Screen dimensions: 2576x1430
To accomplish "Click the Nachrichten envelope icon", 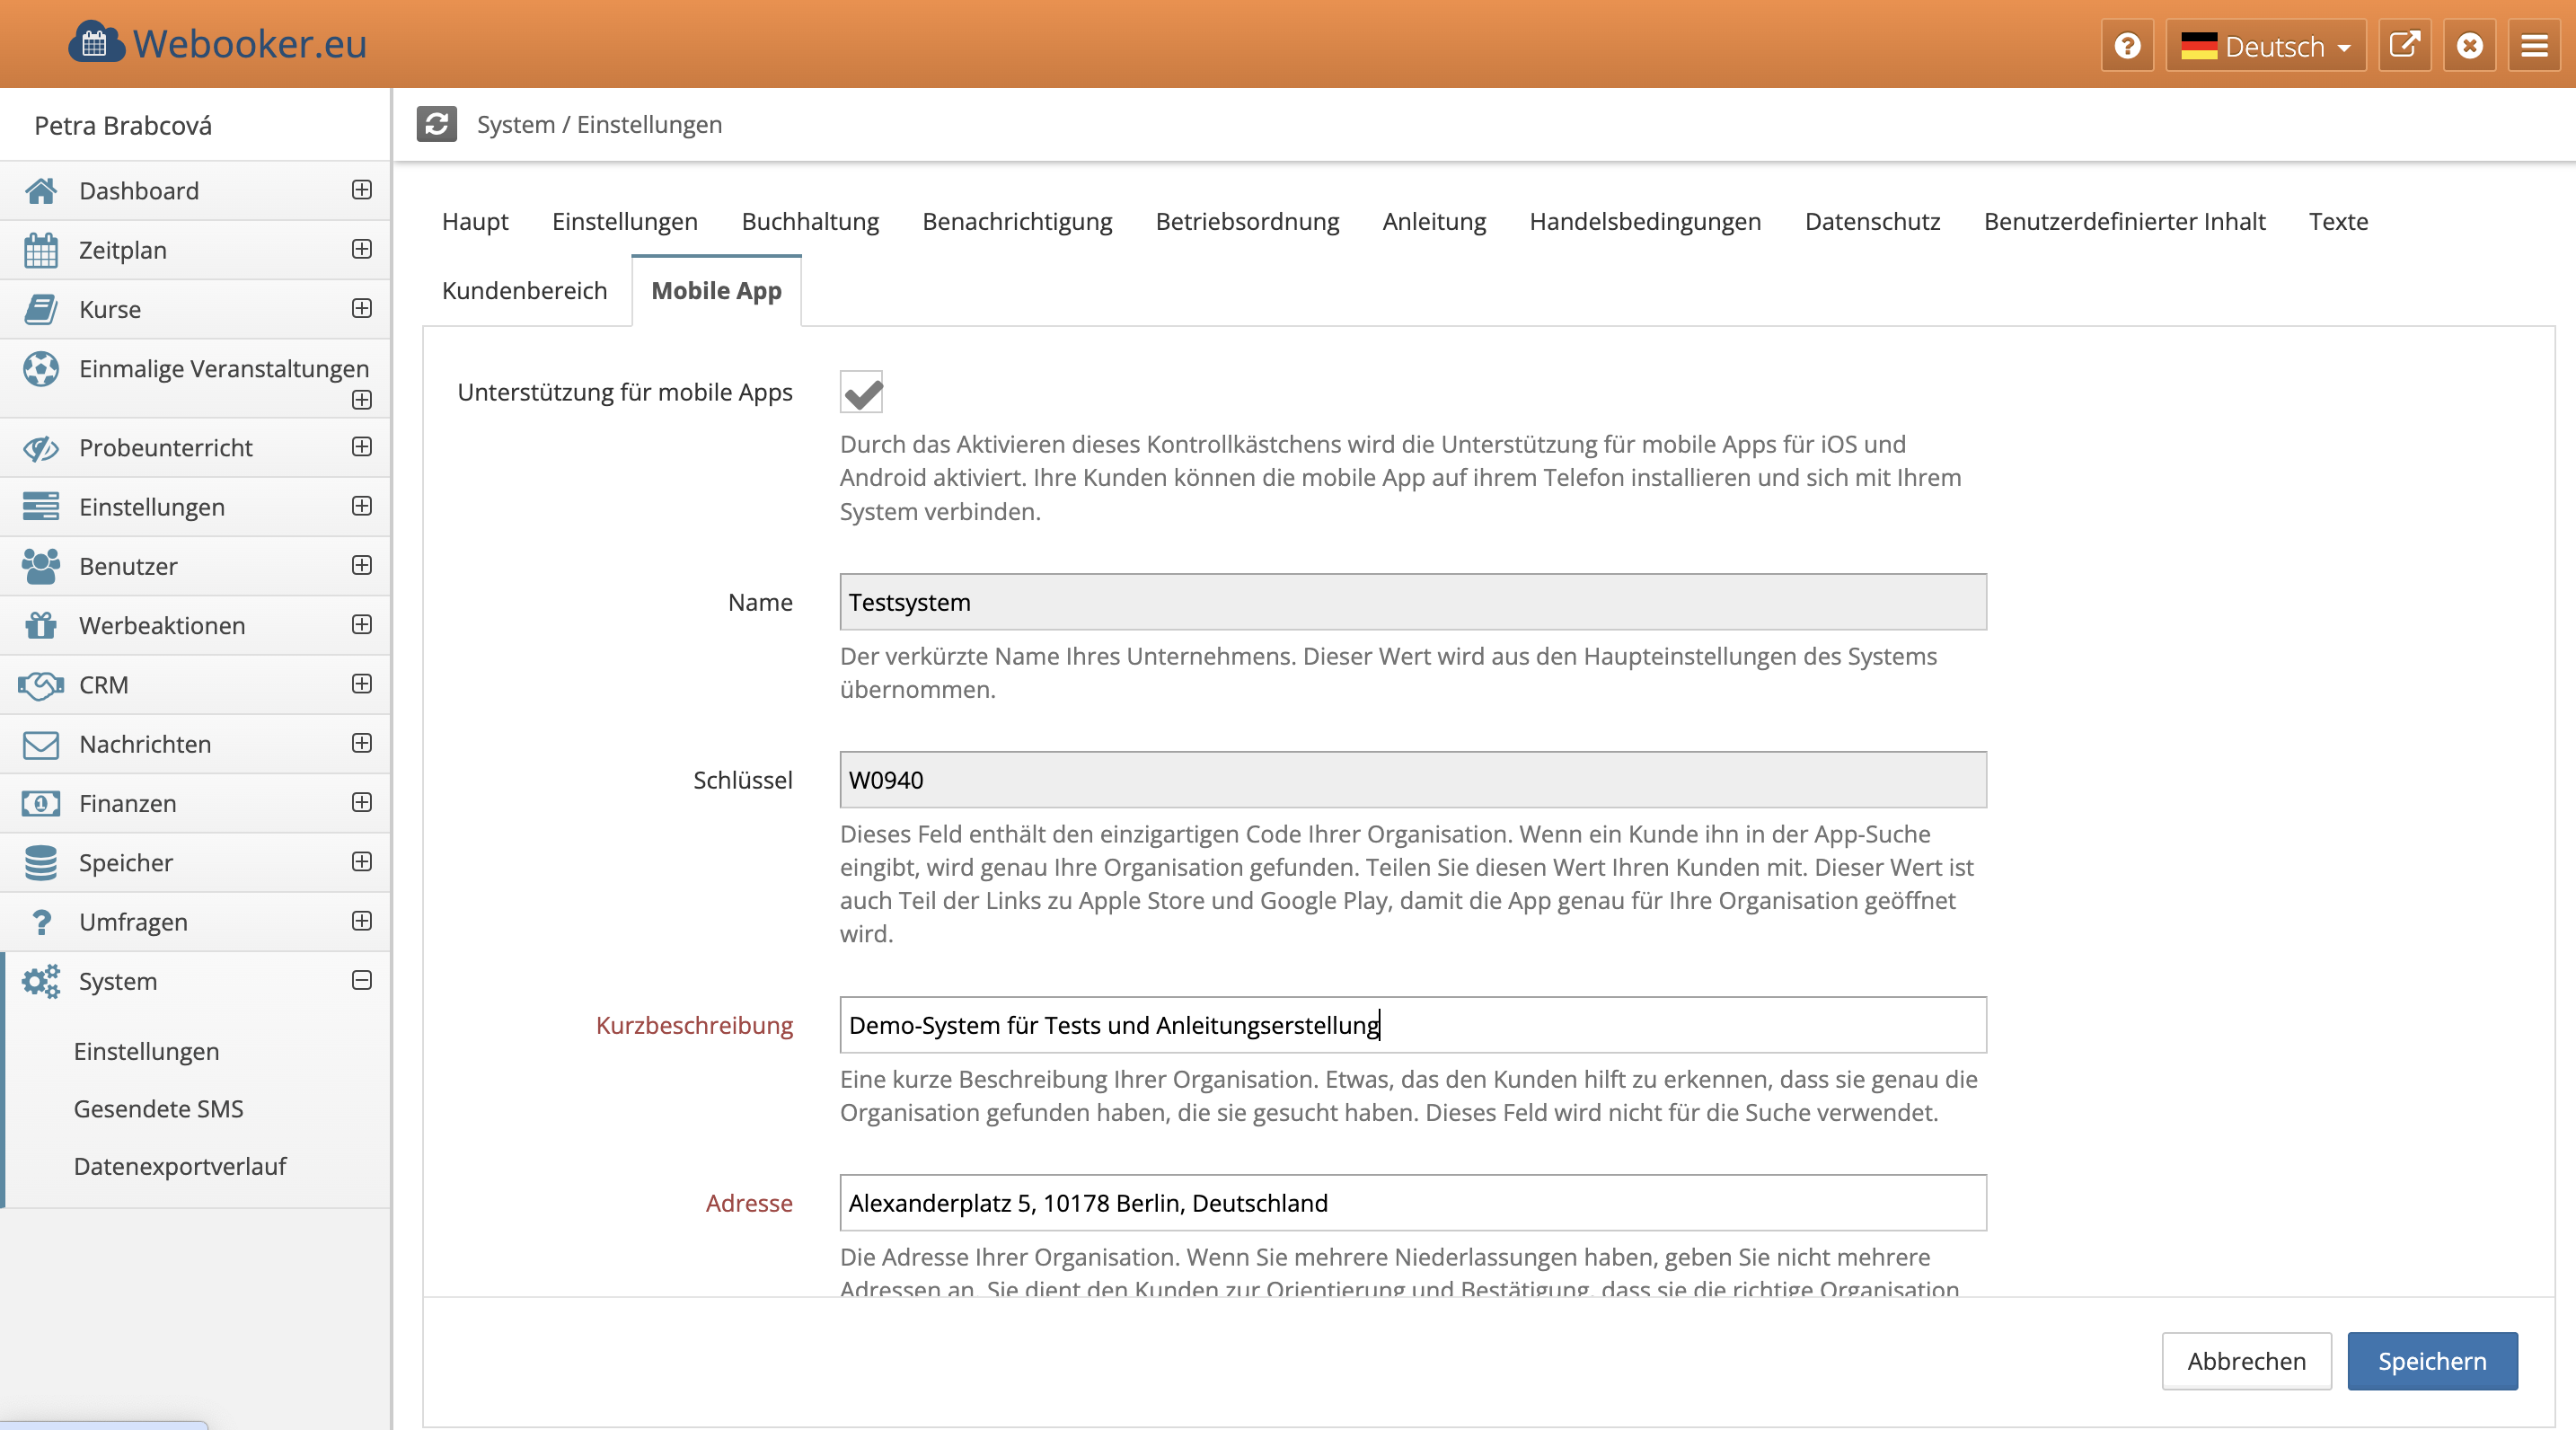I will 41,744.
